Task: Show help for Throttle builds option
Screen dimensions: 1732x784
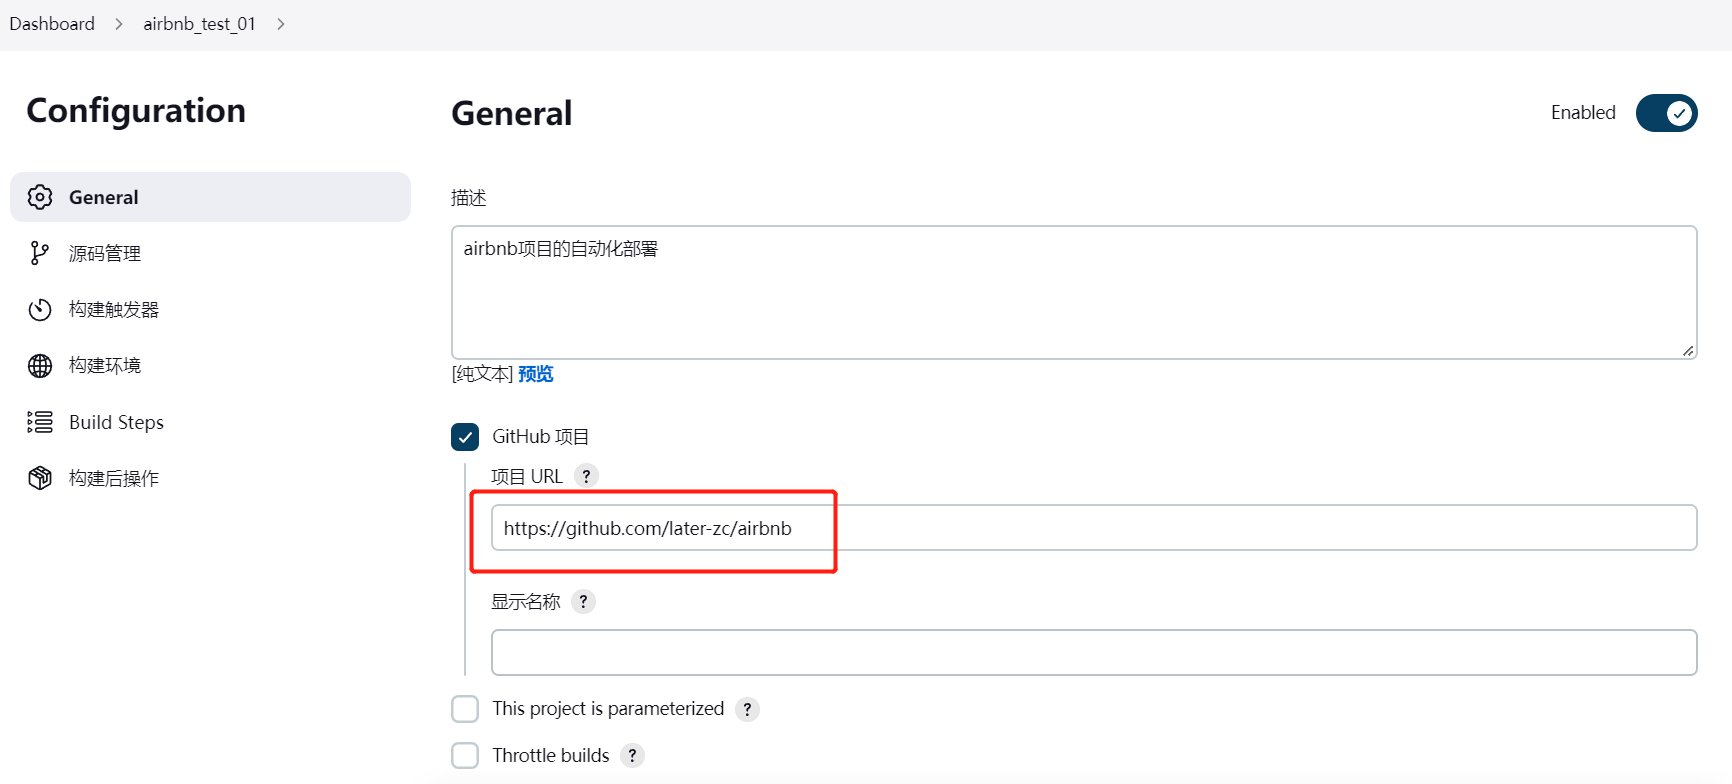Action: pos(632,756)
